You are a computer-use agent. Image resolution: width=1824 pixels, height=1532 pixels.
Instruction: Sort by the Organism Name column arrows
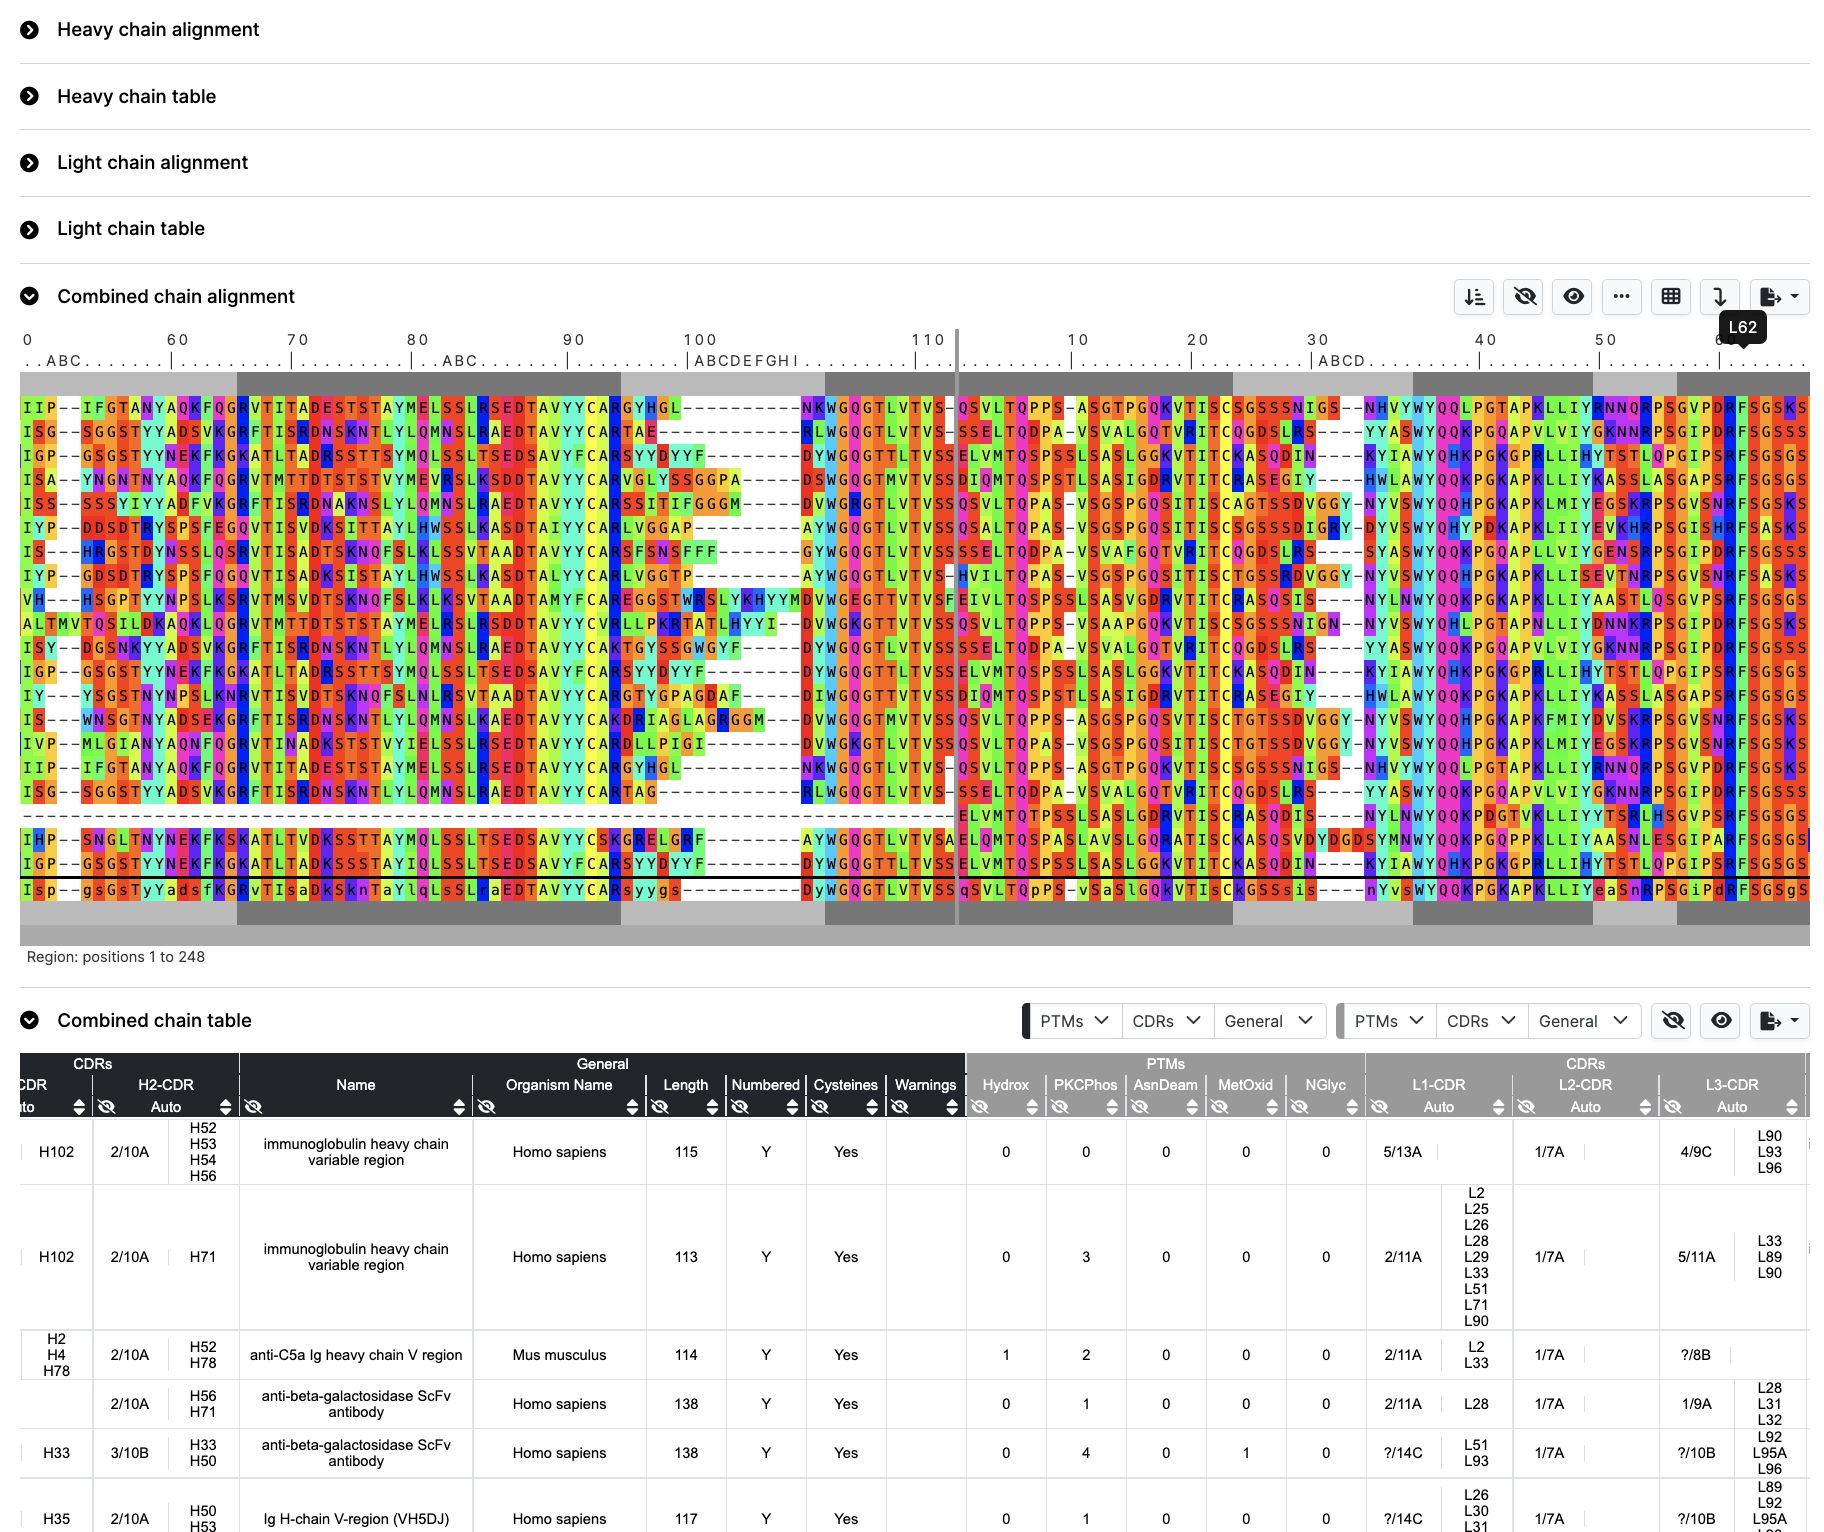[x=632, y=1107]
